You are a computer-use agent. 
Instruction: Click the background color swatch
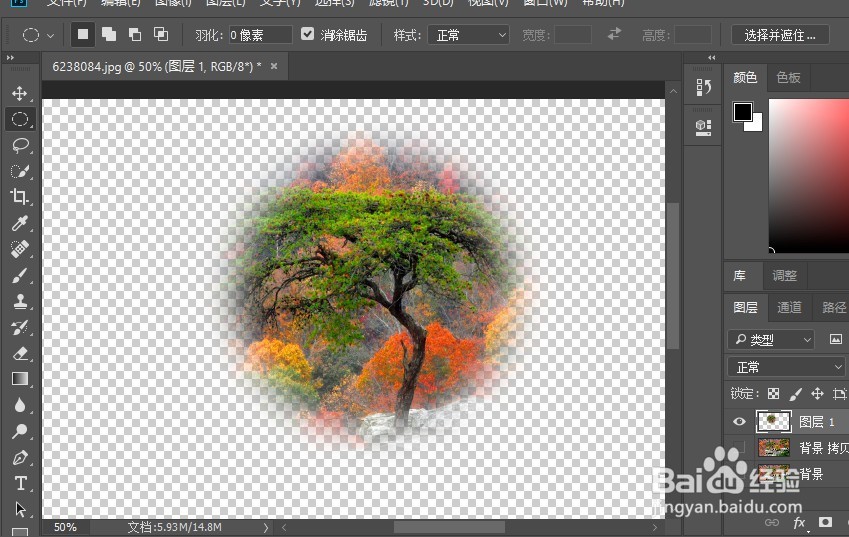click(756, 126)
